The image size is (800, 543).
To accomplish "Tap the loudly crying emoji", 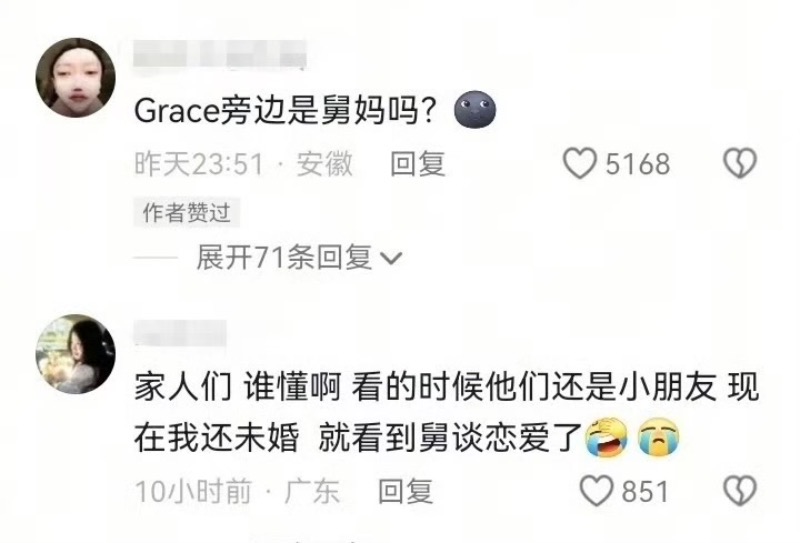I will pos(659,437).
